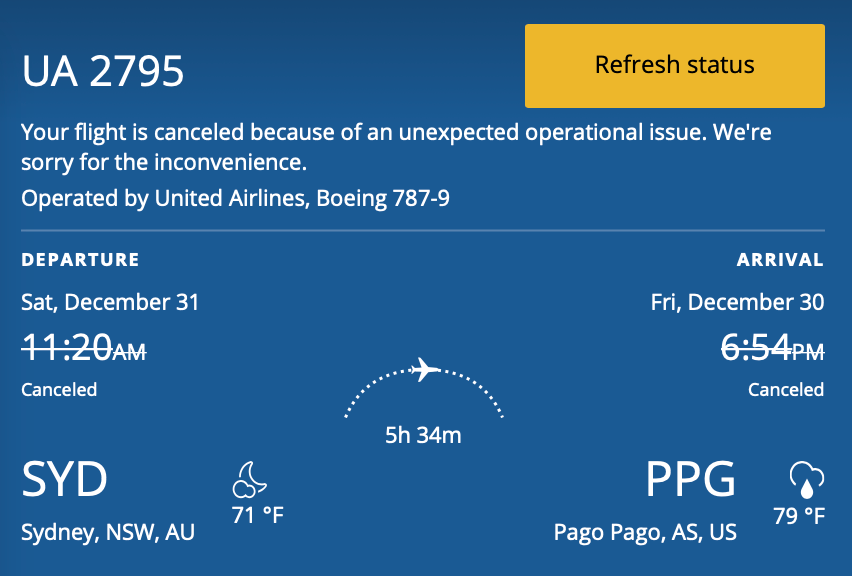This screenshot has width=852, height=576.
Task: Select the PPG airport code
Action: coord(690,479)
